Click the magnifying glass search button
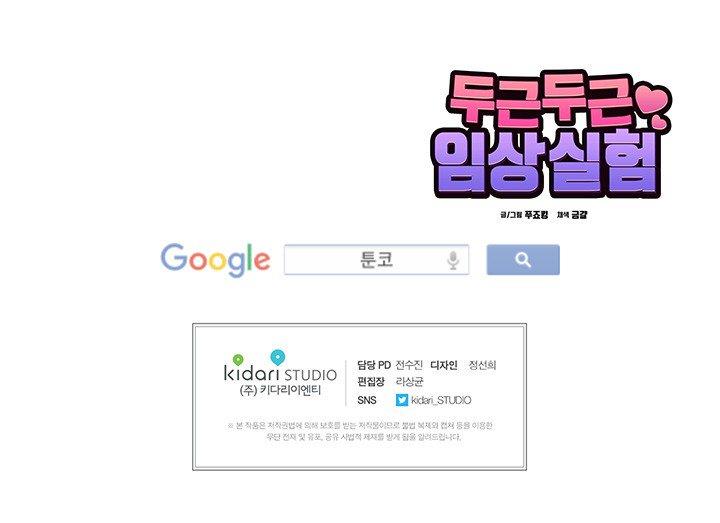The image size is (720, 523). tap(523, 260)
